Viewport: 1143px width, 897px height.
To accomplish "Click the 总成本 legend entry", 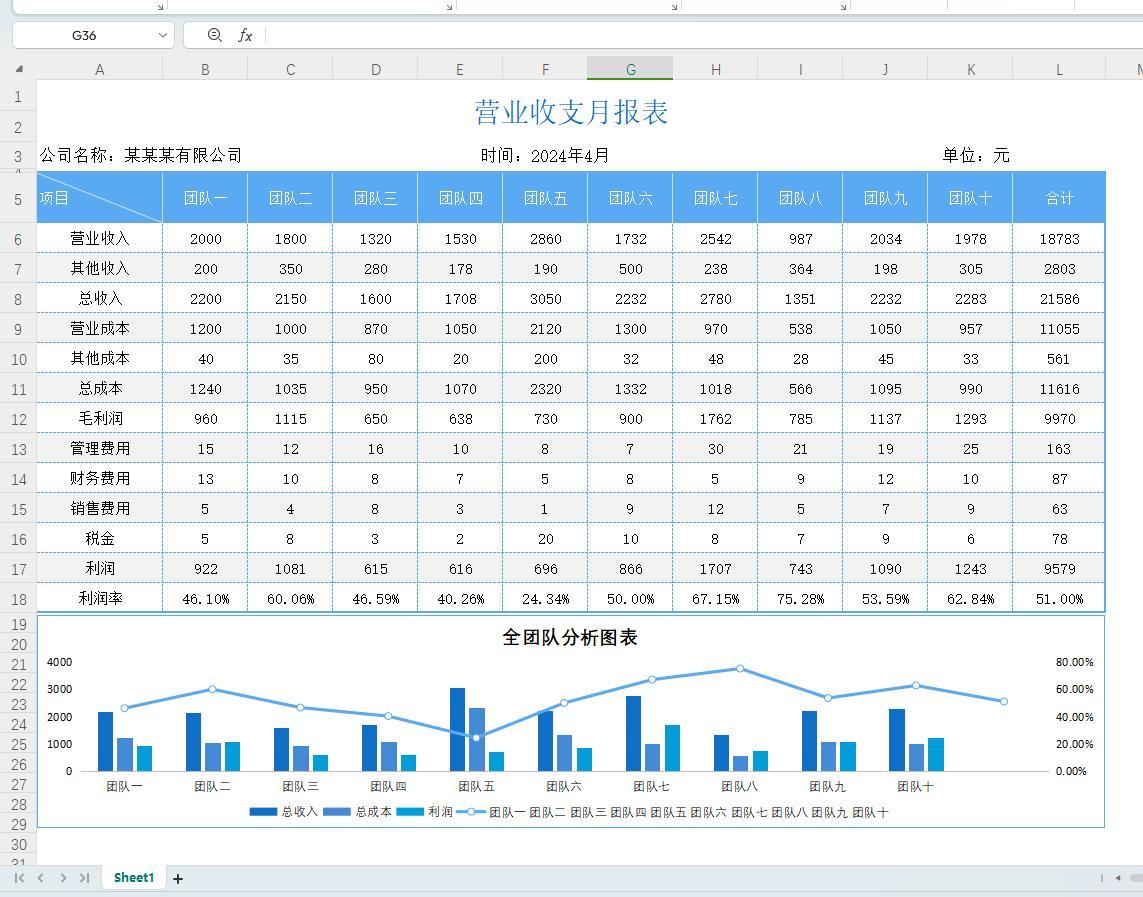I will (x=357, y=812).
